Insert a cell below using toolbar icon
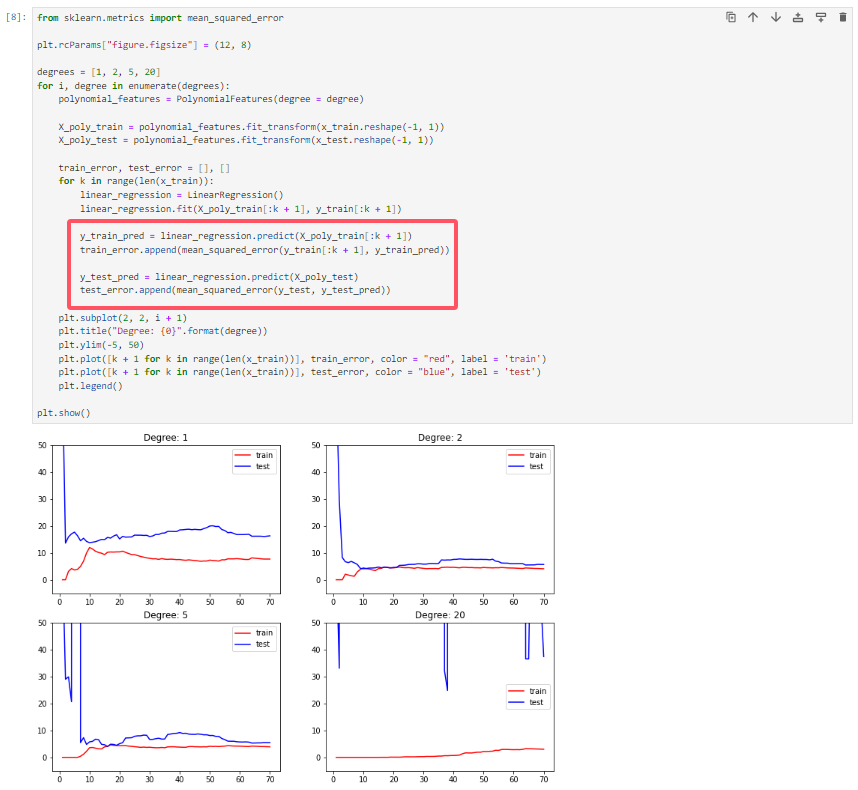Image resolution: width=858 pixels, height=790 pixels. tap(820, 18)
